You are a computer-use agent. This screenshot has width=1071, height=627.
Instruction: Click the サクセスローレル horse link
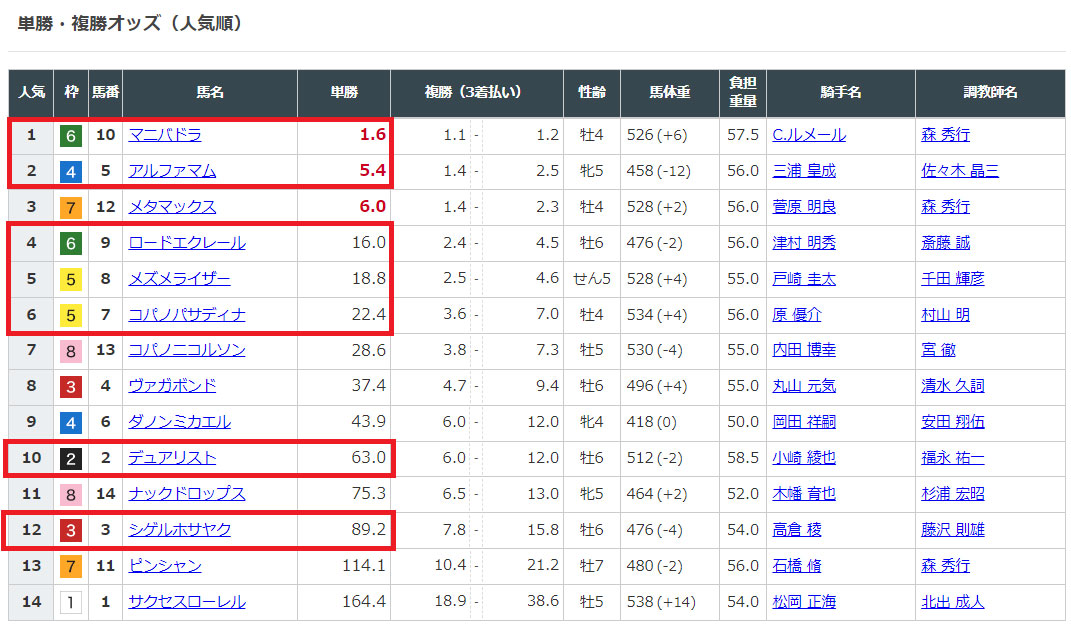tap(186, 602)
